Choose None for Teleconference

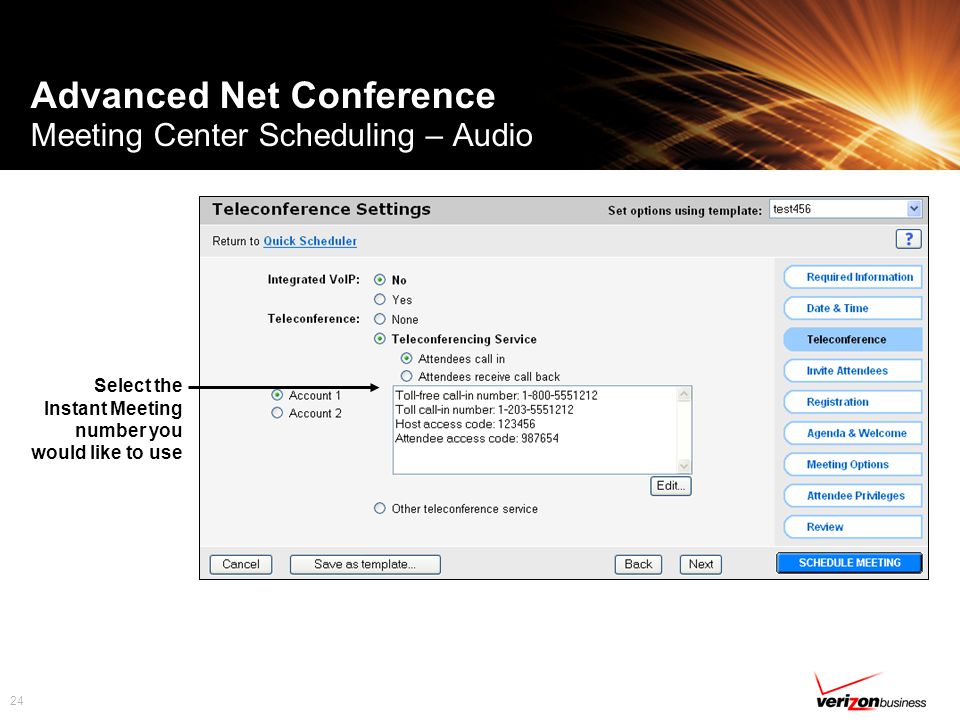coord(380,319)
